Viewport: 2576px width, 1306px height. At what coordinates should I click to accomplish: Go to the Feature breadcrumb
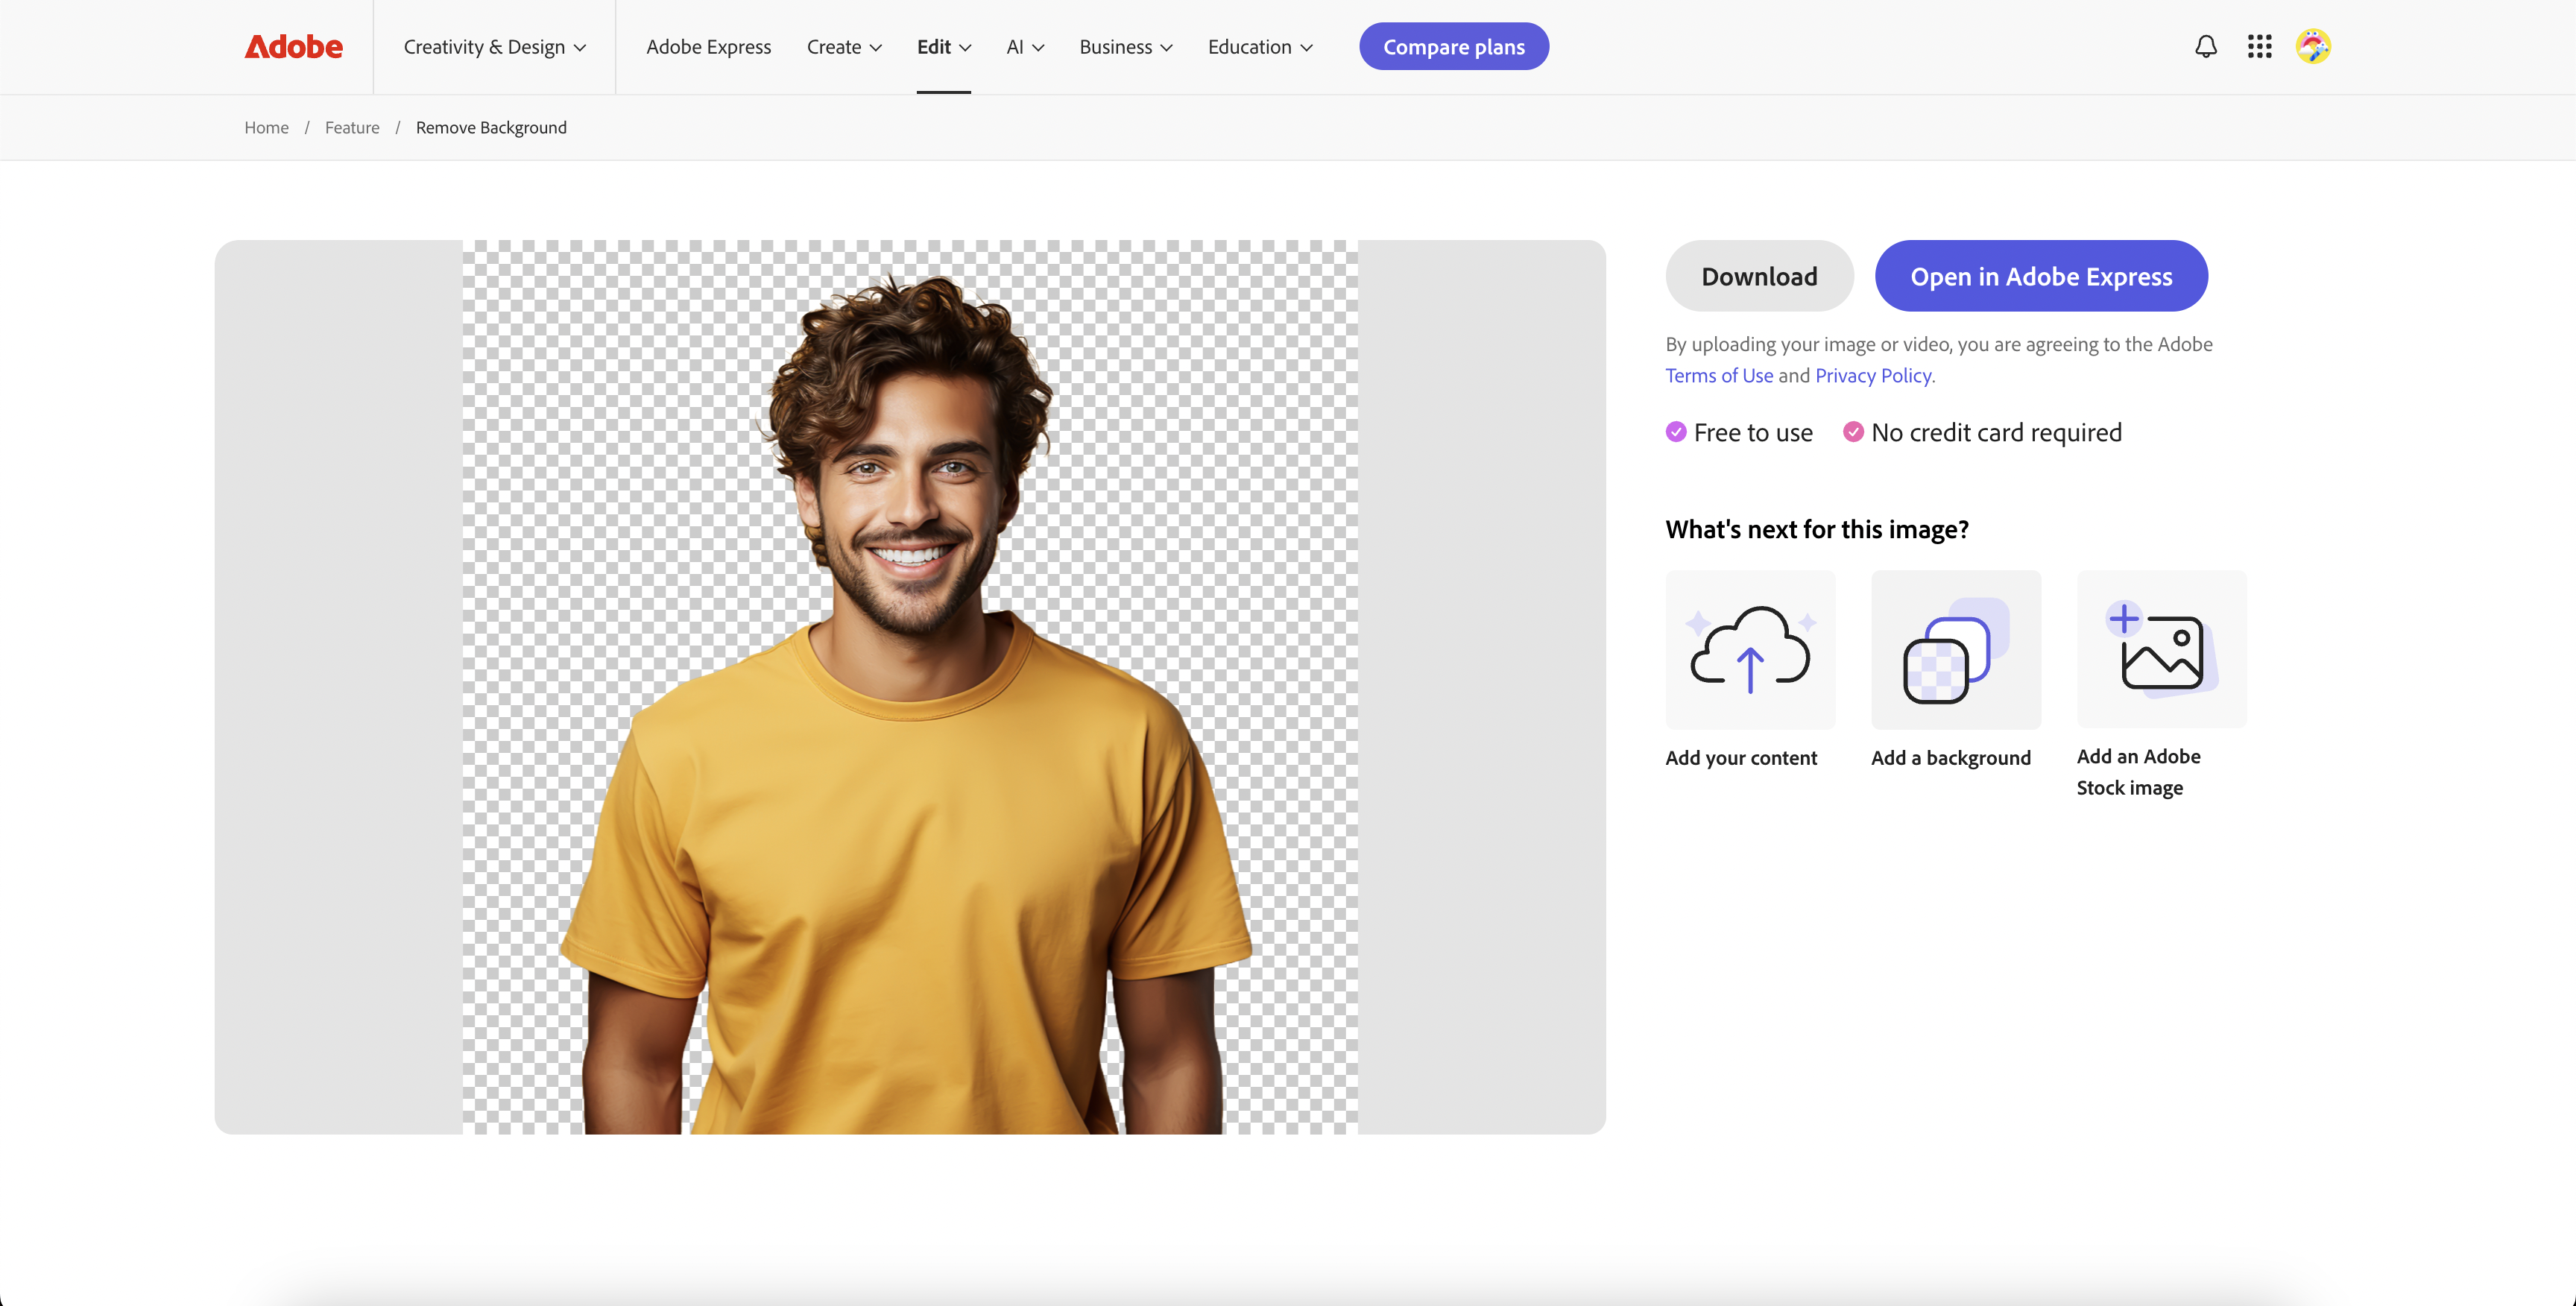tap(352, 128)
